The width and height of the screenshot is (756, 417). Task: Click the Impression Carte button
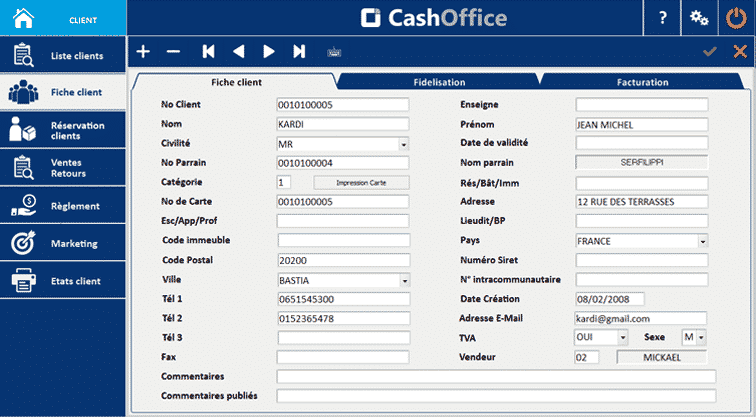pyautogui.click(x=361, y=183)
